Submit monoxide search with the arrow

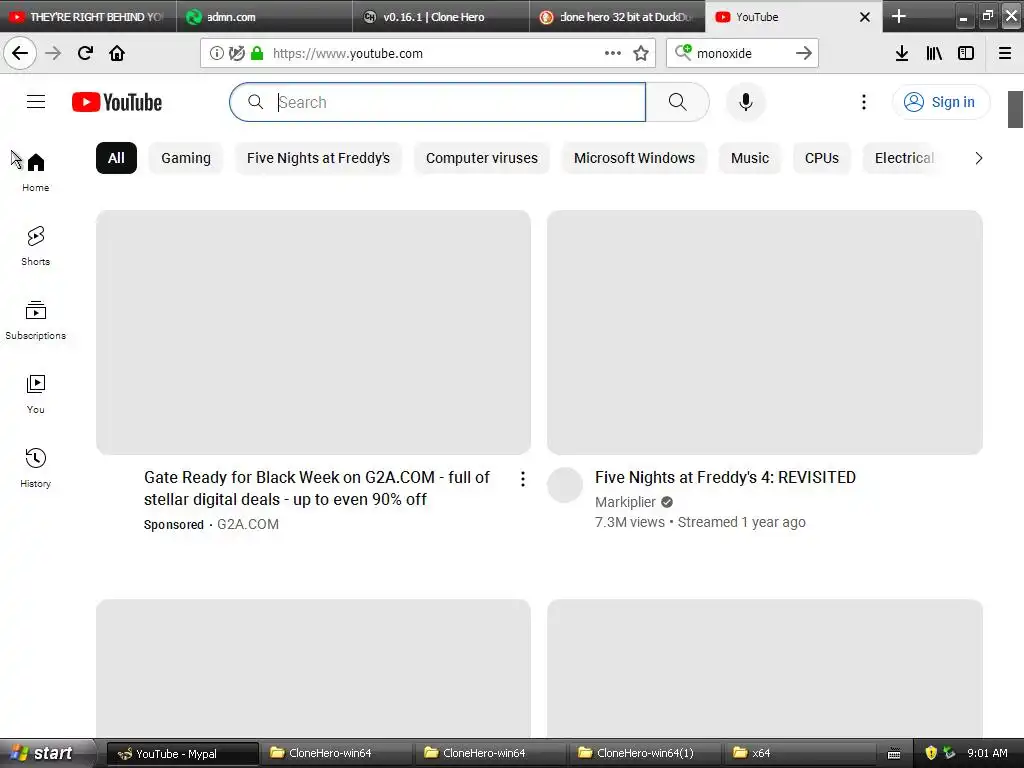click(804, 53)
